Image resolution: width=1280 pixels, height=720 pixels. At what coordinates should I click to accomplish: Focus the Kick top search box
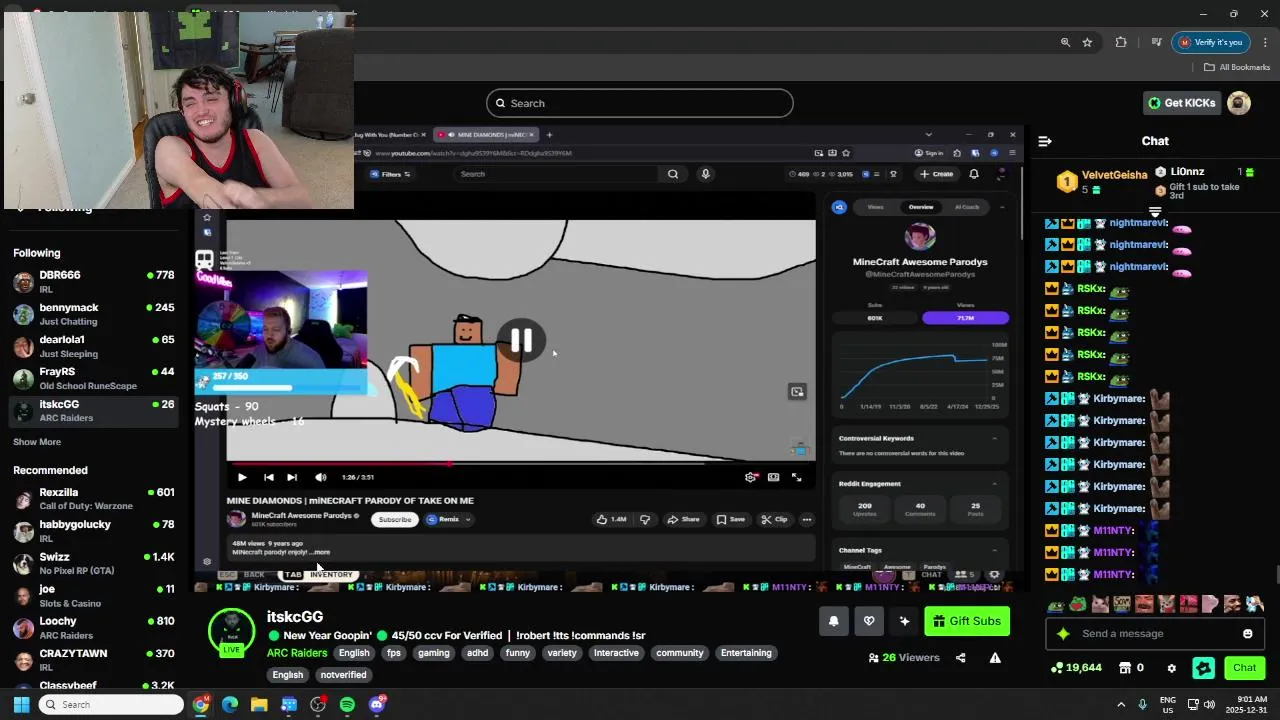[640, 103]
